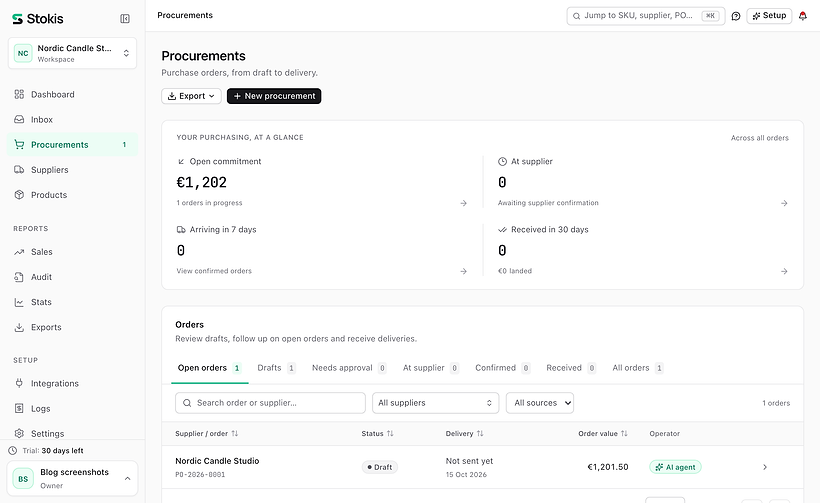Switch to Needs approval tab

[x=349, y=368]
